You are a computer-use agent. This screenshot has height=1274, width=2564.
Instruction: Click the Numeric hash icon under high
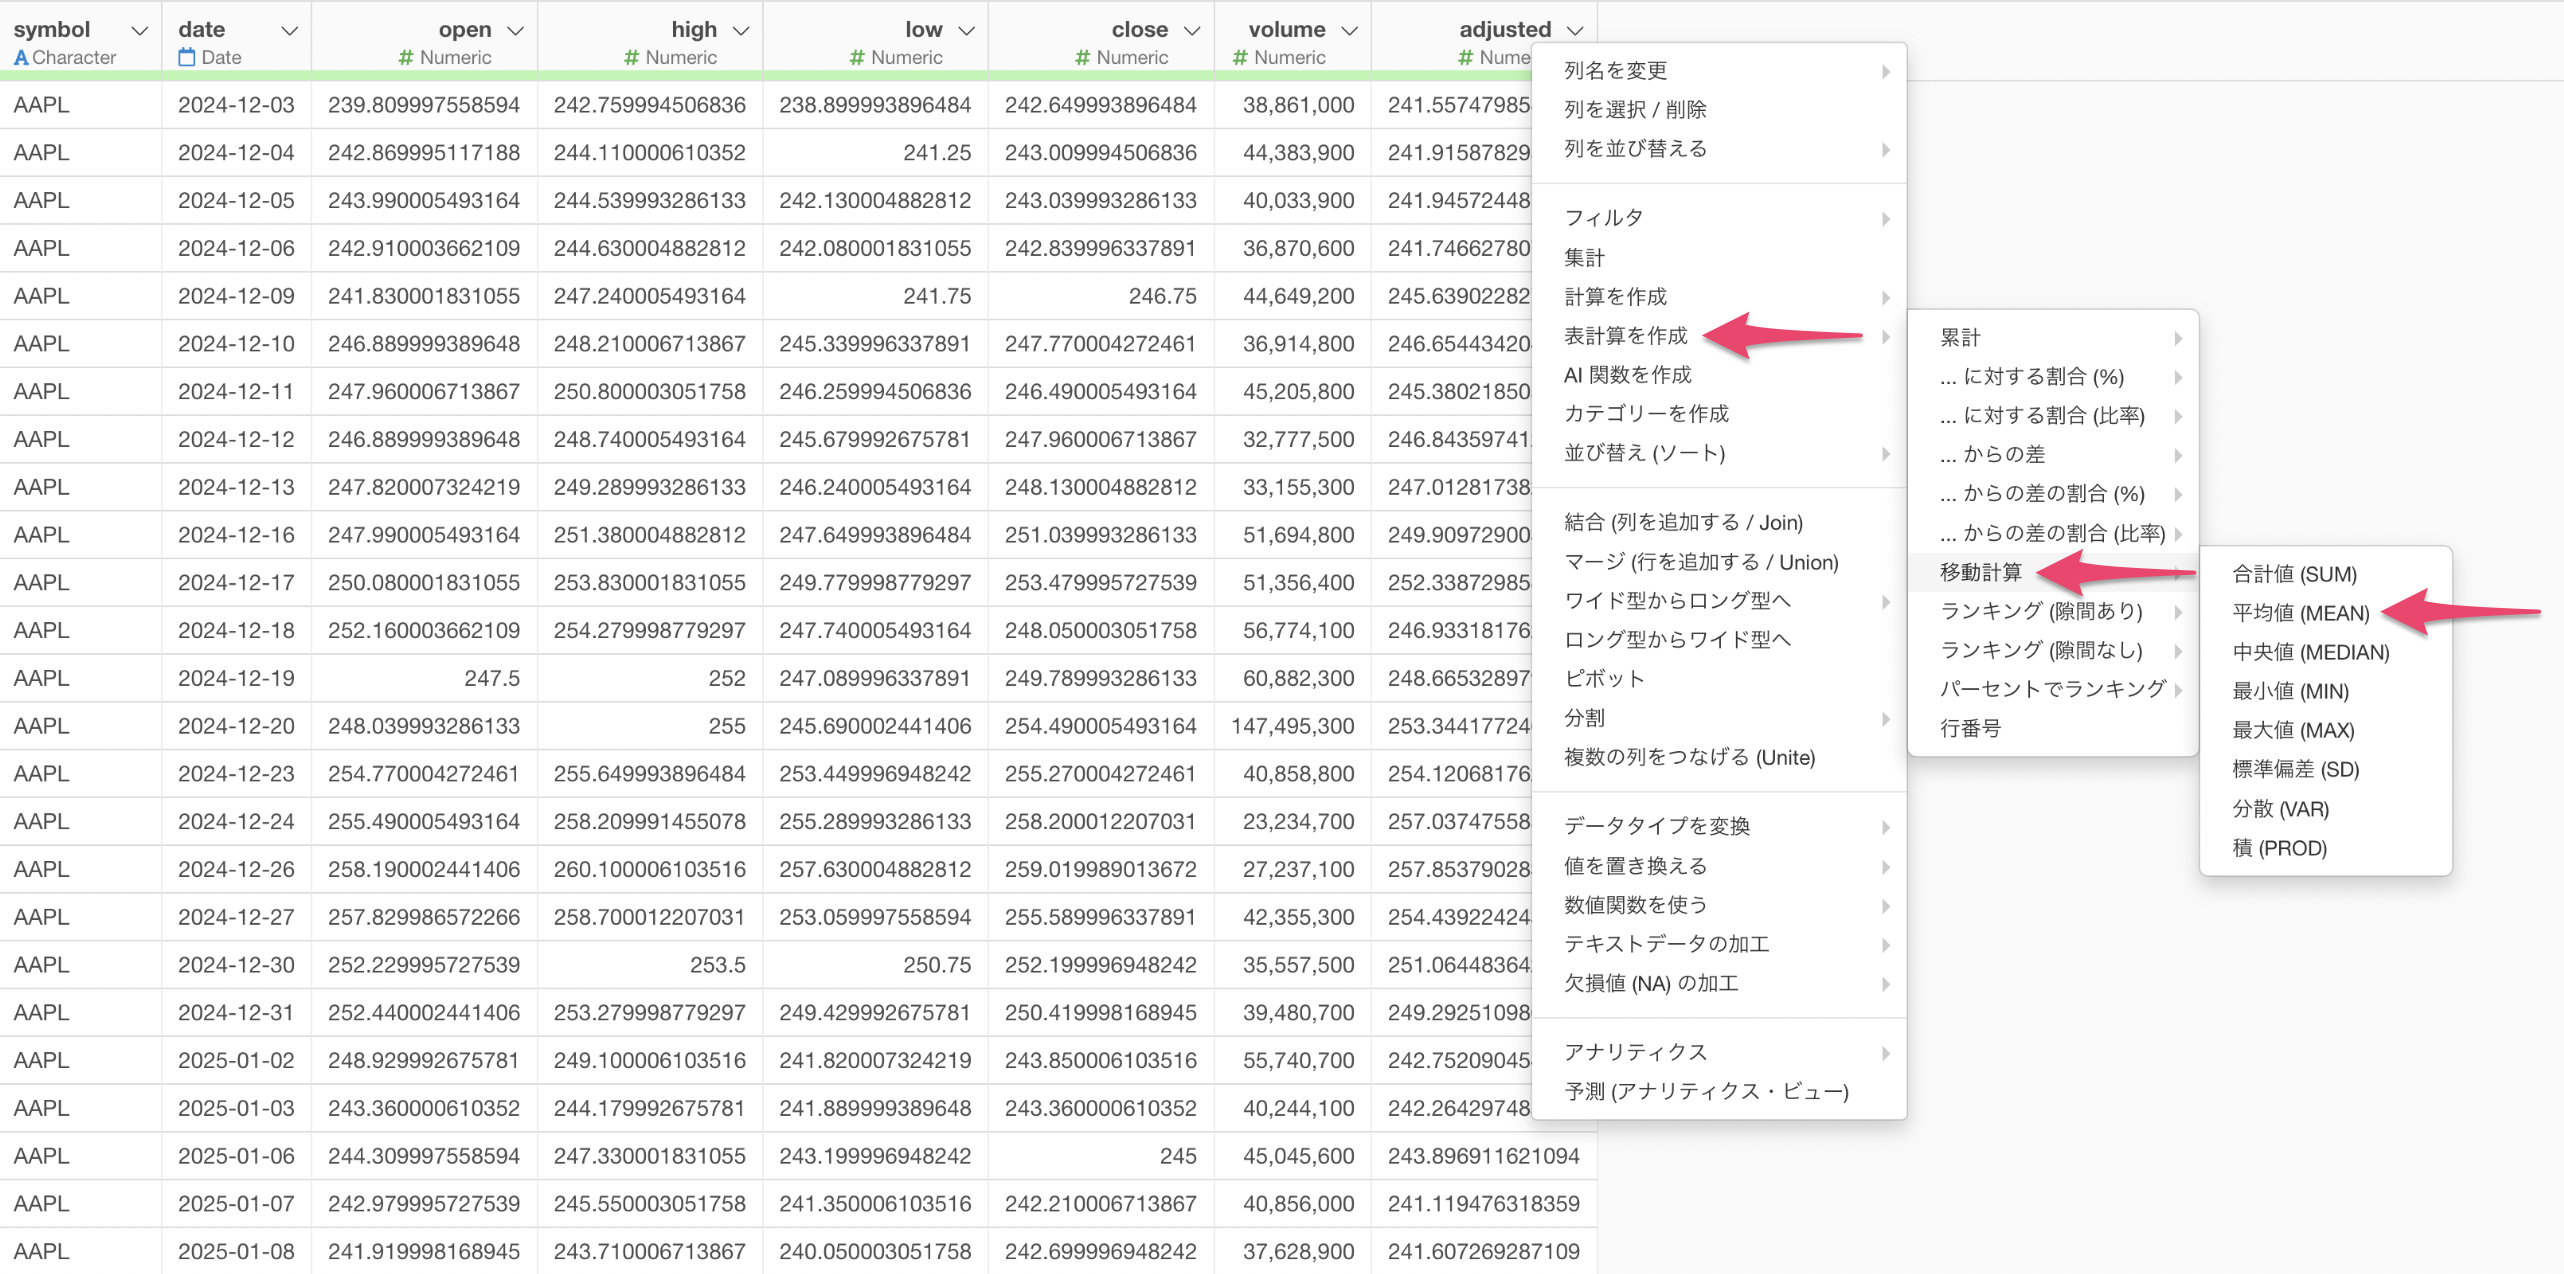631,58
